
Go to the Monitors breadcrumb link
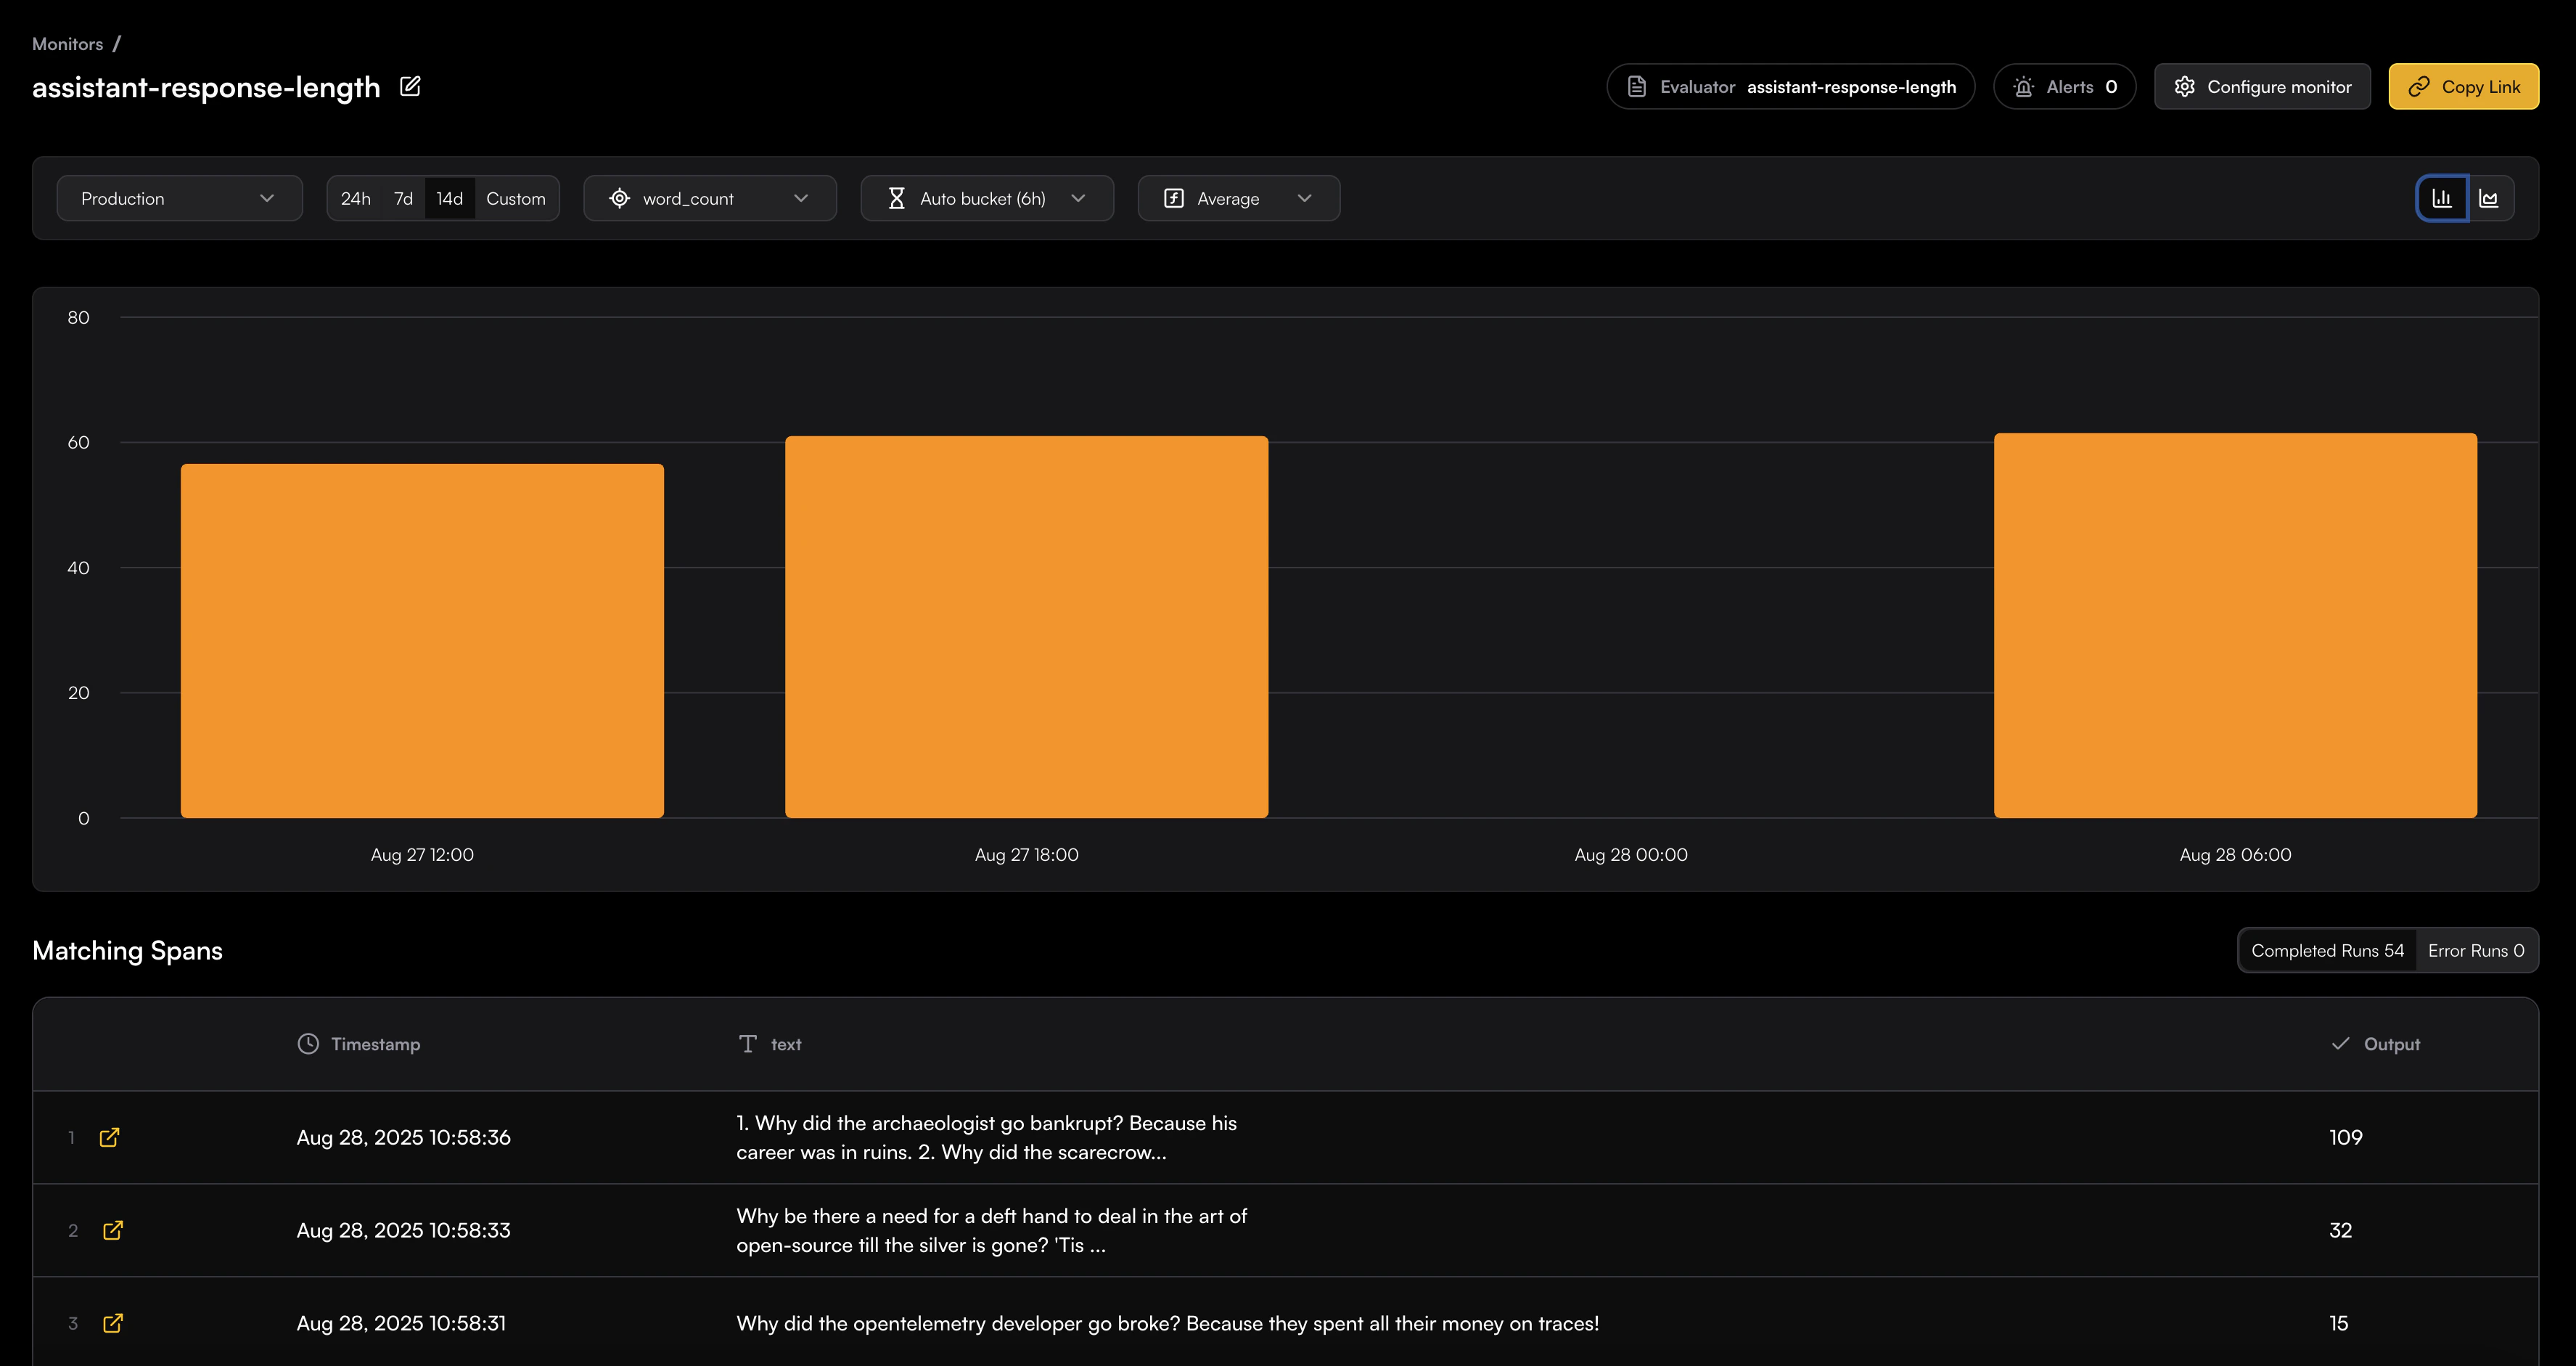[x=67, y=44]
